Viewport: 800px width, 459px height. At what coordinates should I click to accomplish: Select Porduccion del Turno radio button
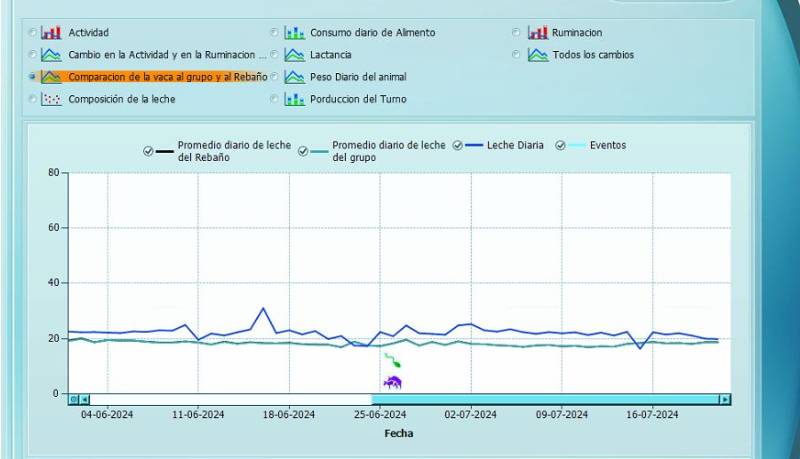274,99
